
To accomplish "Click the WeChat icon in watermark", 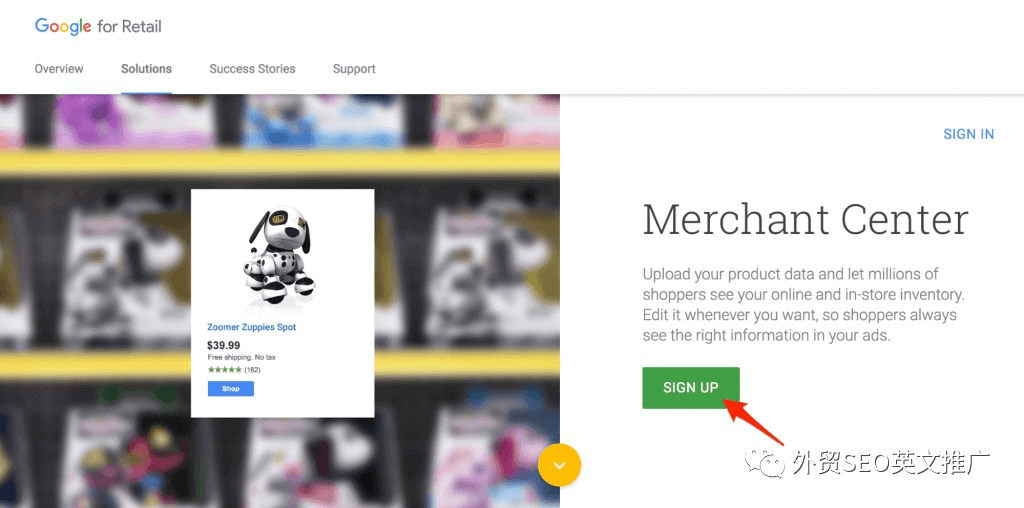I will click(x=765, y=462).
